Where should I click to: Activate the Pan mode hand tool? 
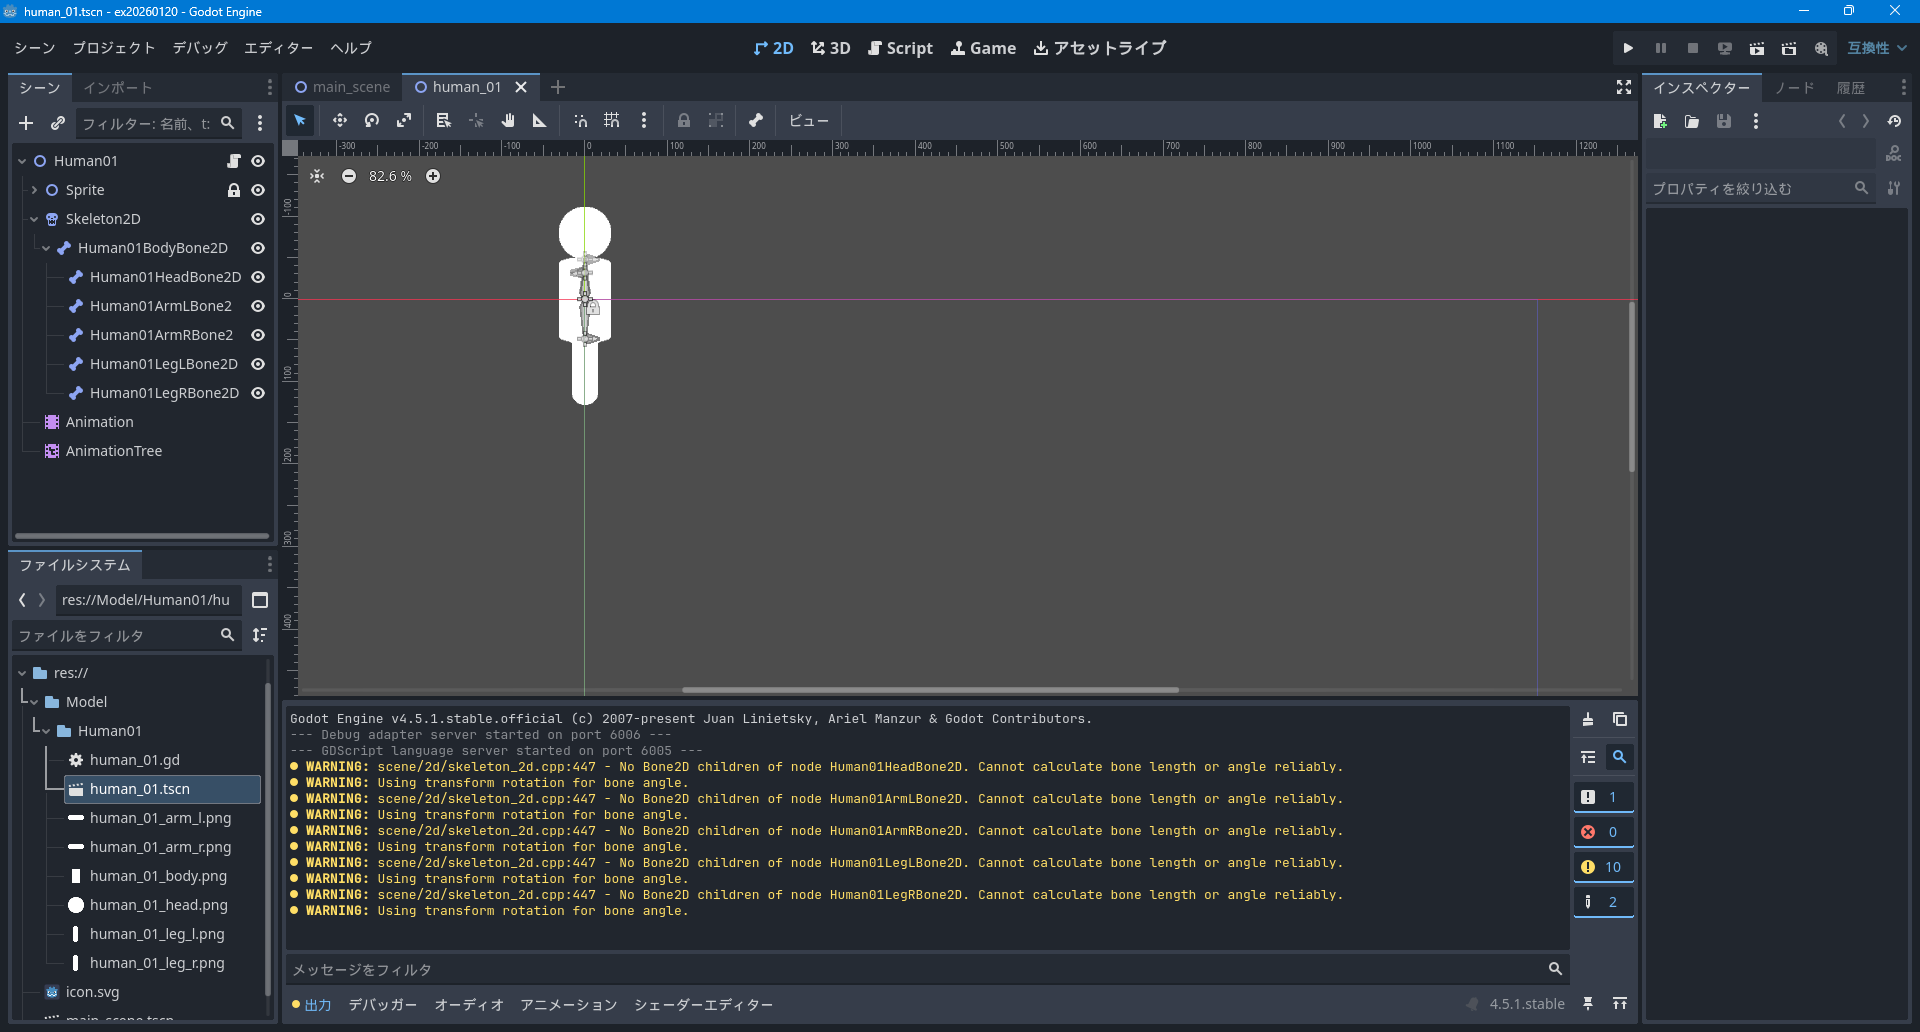pos(508,121)
